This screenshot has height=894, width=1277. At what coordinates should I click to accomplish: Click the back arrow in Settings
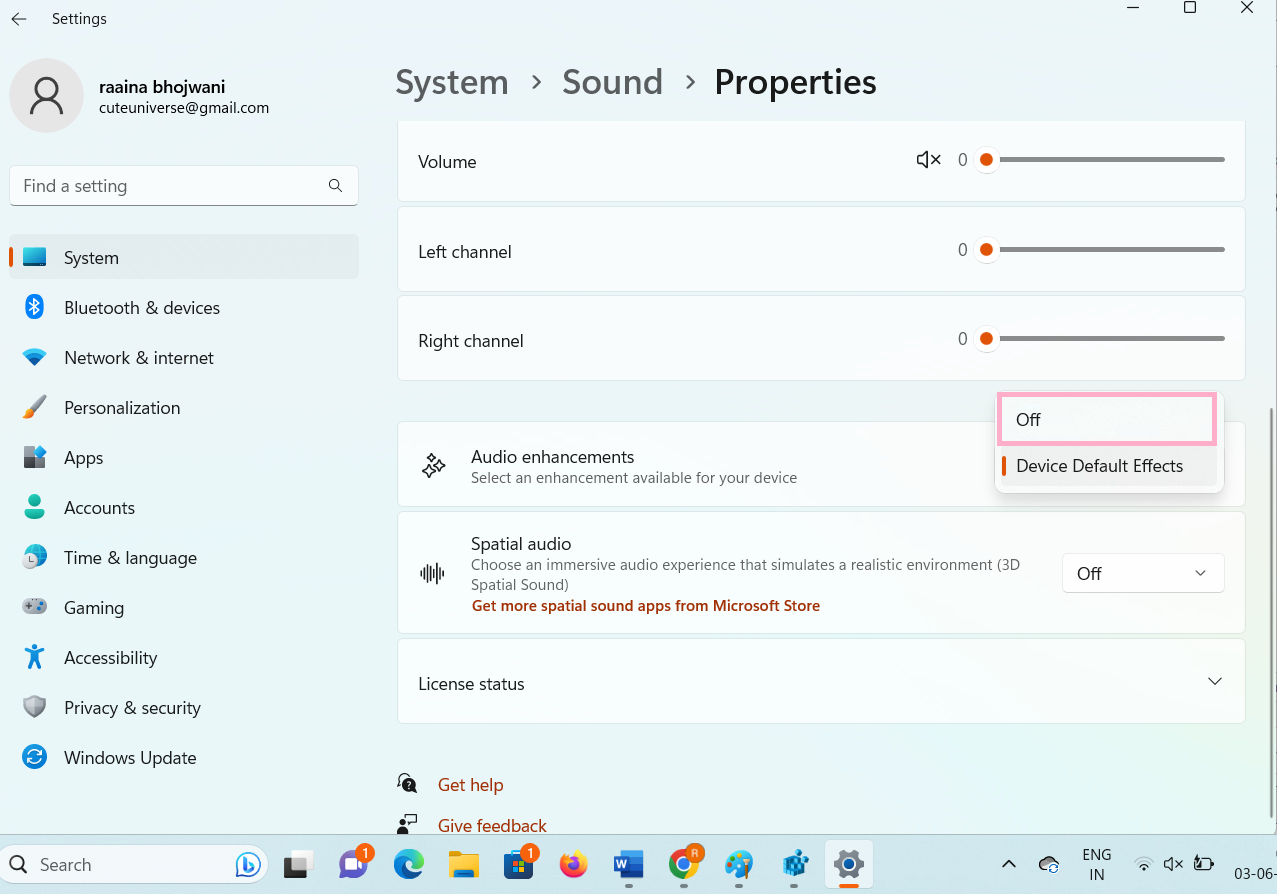19,19
